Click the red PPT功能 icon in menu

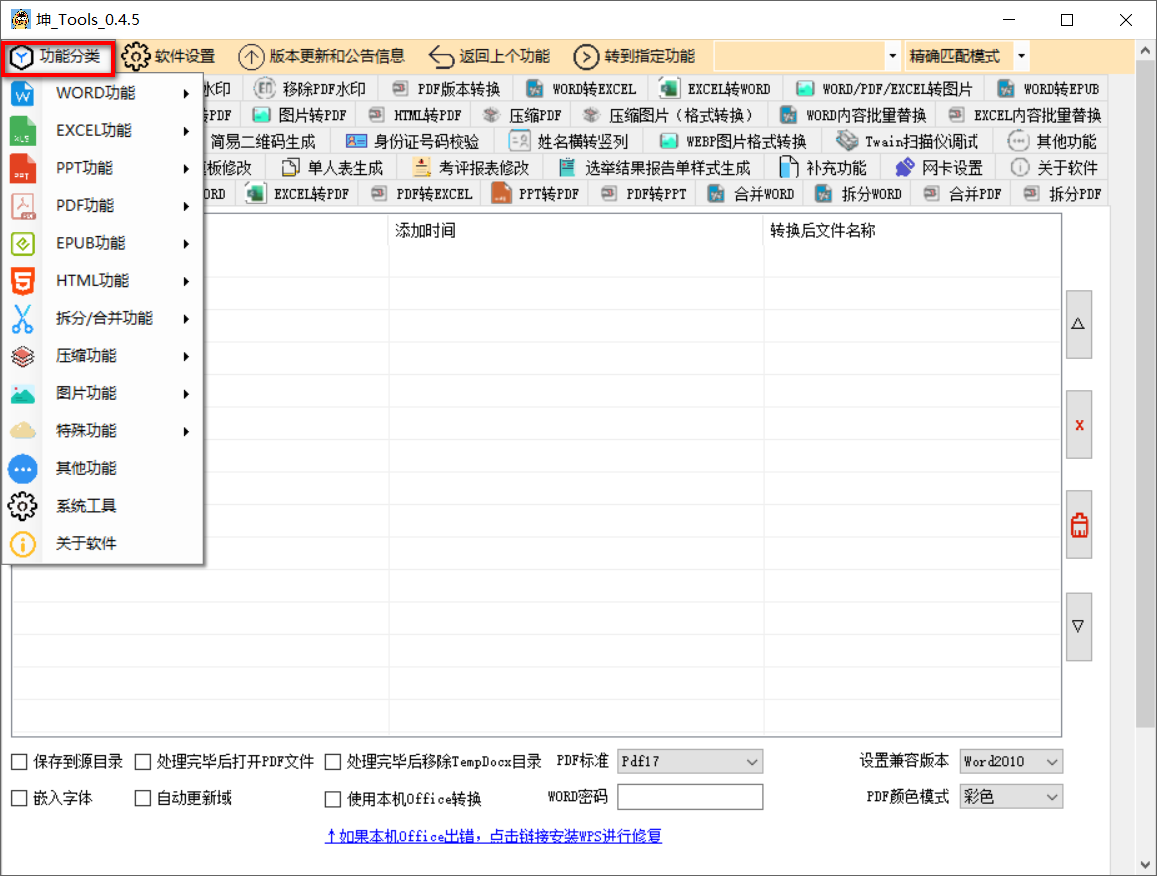point(23,169)
